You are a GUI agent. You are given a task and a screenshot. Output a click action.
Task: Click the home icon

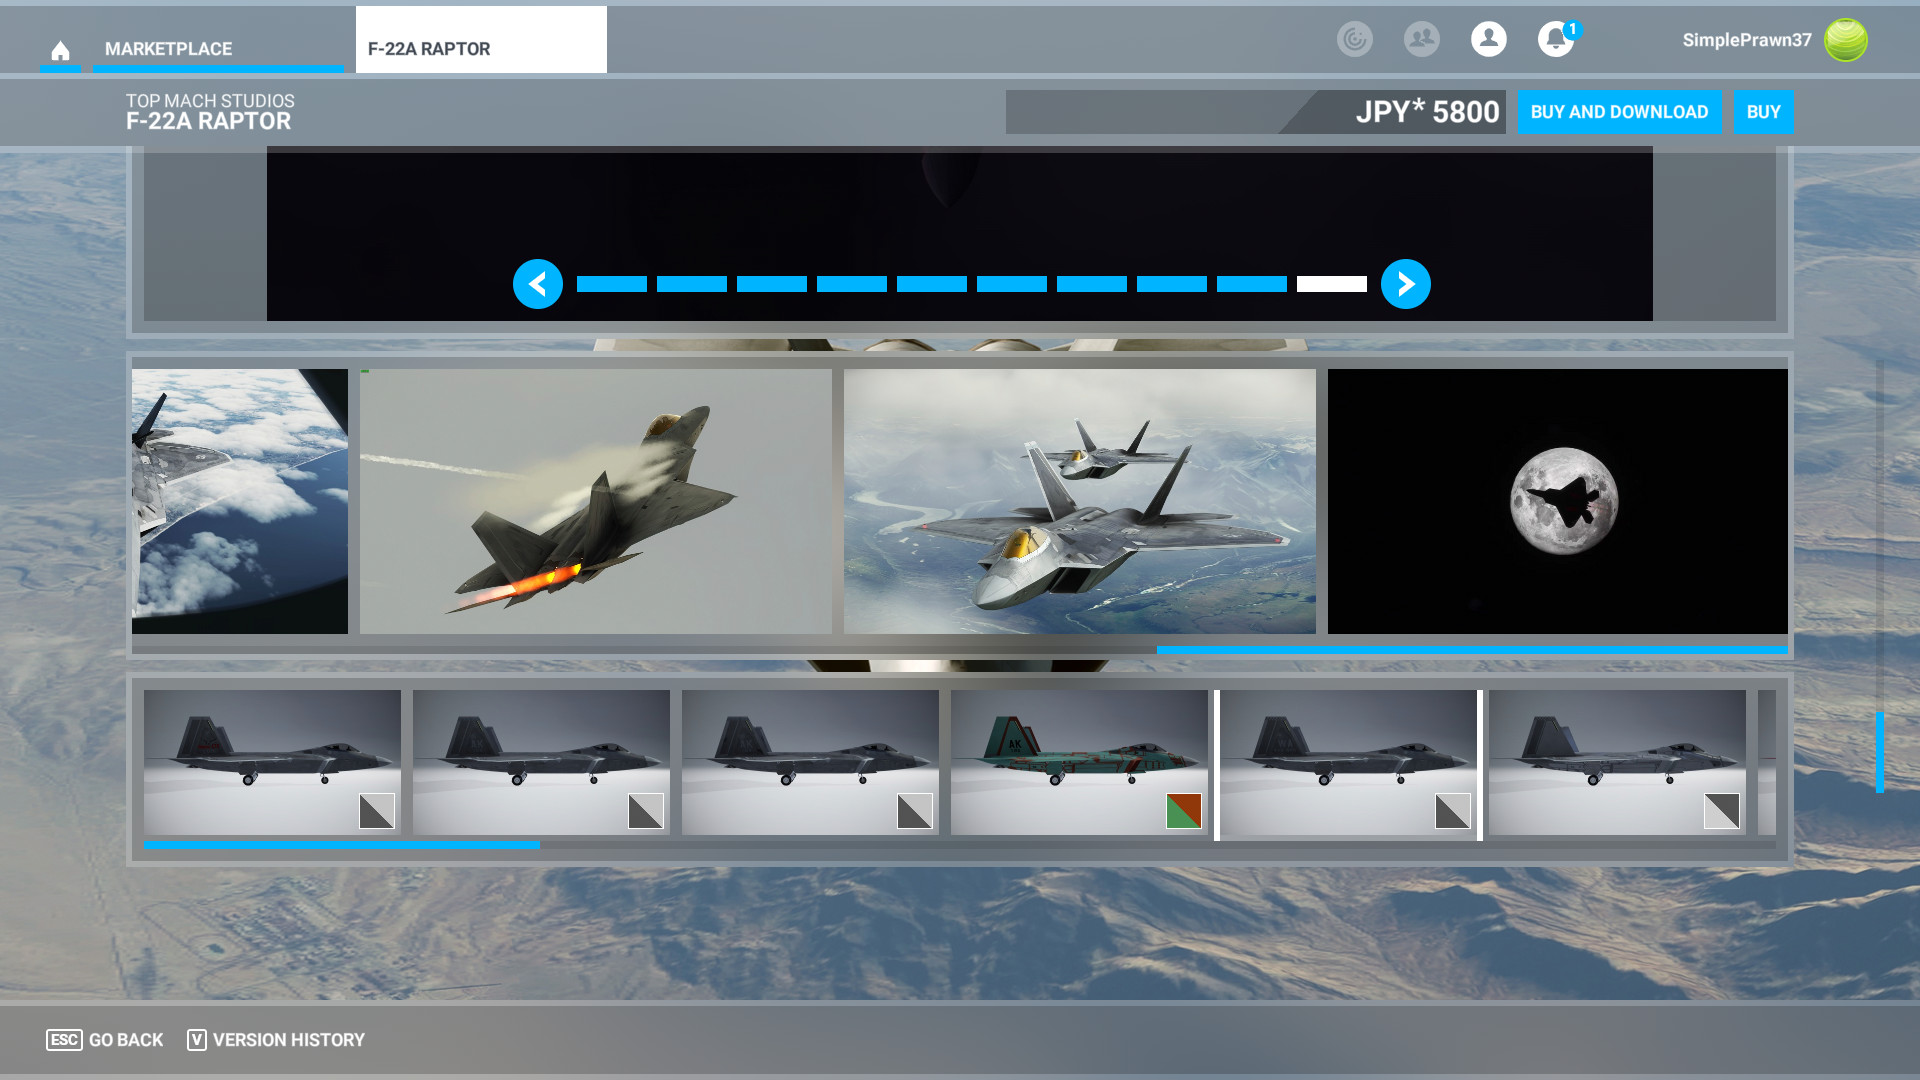coord(60,50)
